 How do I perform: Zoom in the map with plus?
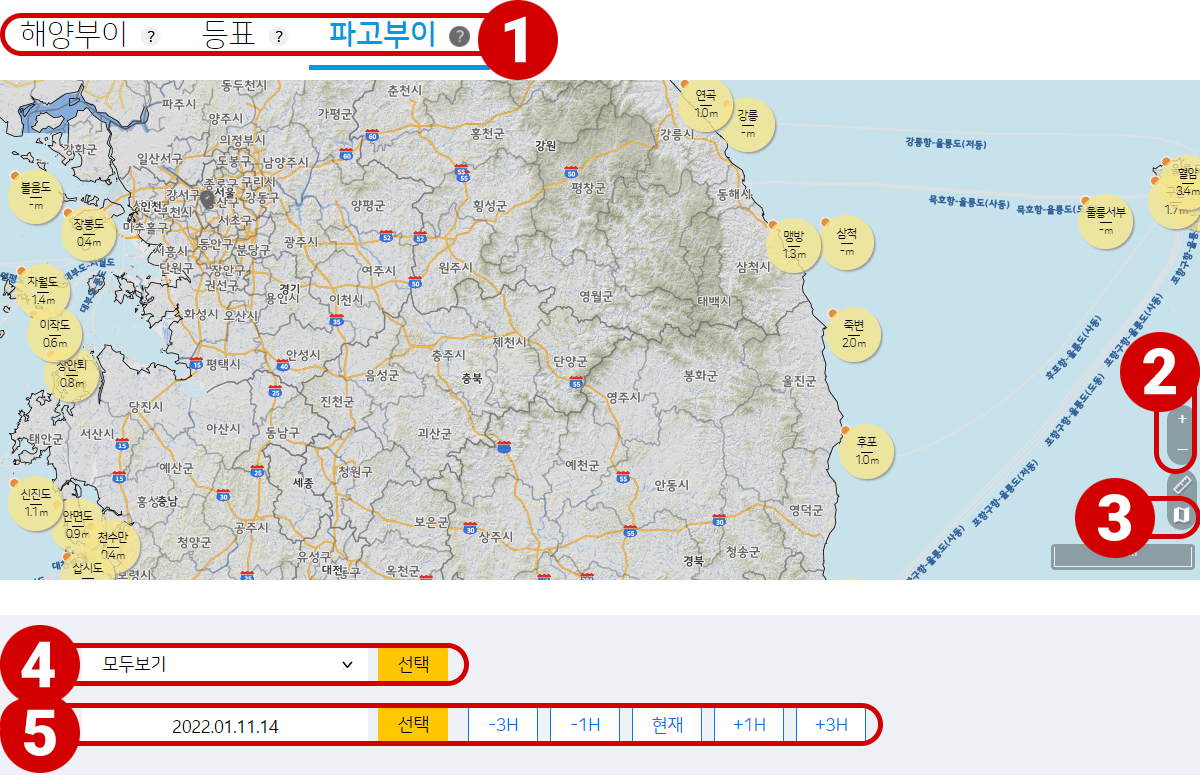coord(1182,419)
